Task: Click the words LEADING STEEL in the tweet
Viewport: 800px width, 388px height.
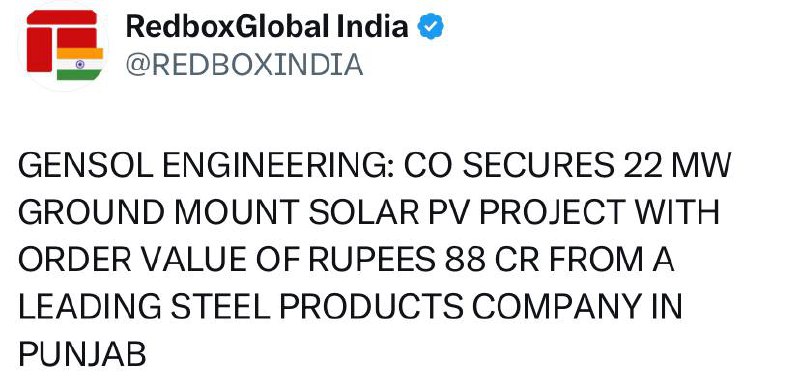Action: (x=144, y=306)
